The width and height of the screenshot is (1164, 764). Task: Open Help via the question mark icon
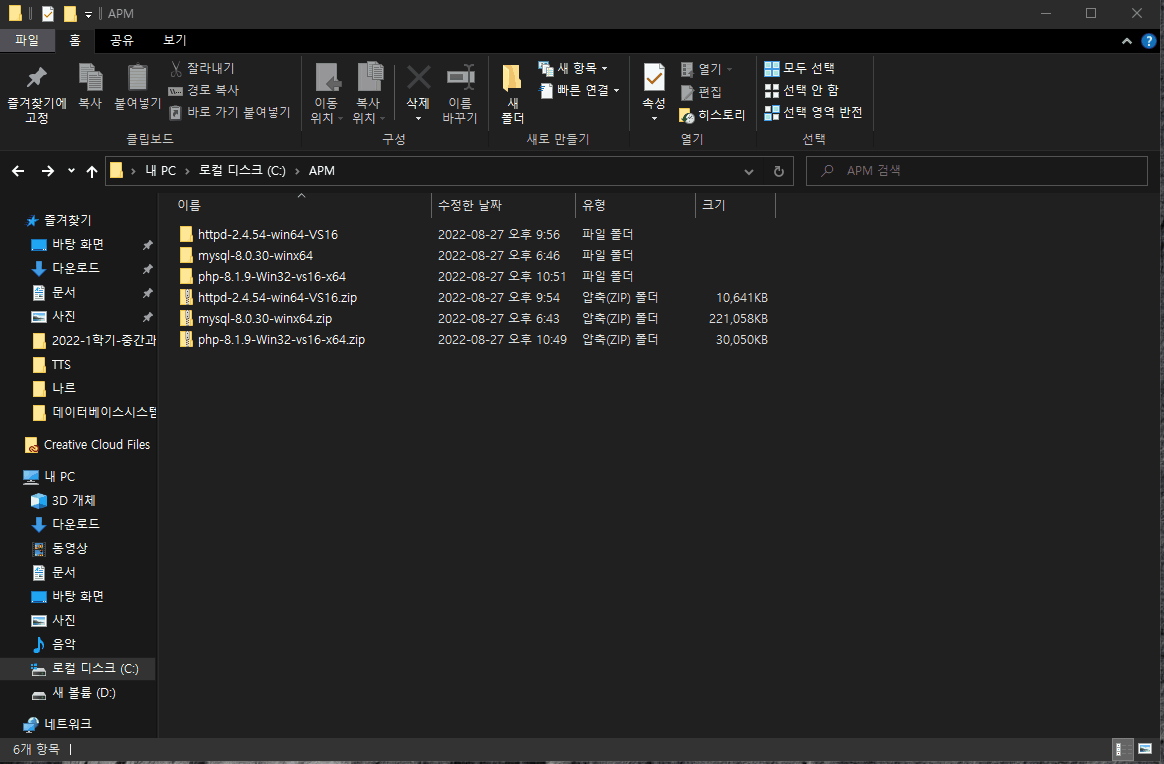click(1148, 42)
